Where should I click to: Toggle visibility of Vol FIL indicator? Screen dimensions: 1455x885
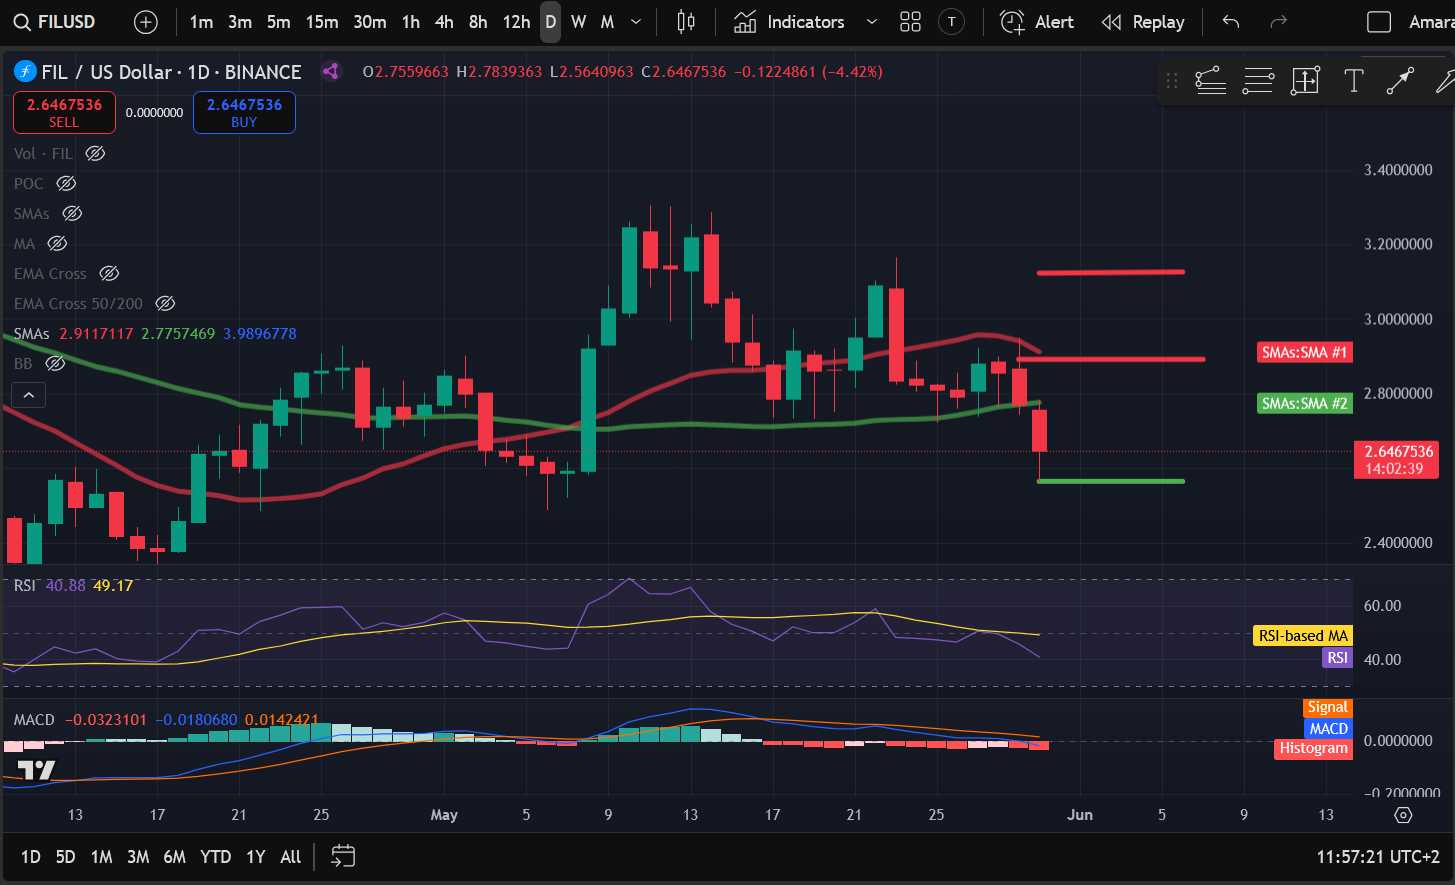click(x=95, y=153)
